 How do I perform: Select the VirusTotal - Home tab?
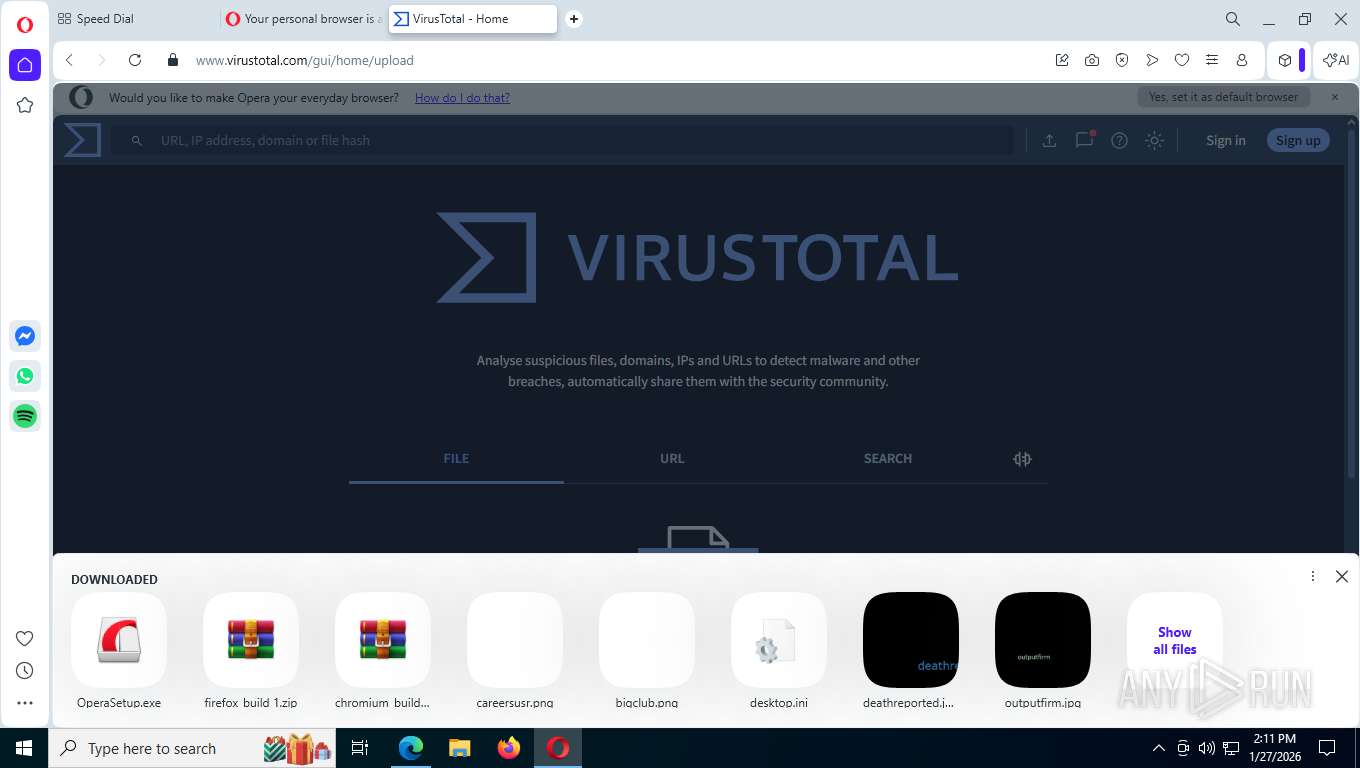click(x=473, y=19)
